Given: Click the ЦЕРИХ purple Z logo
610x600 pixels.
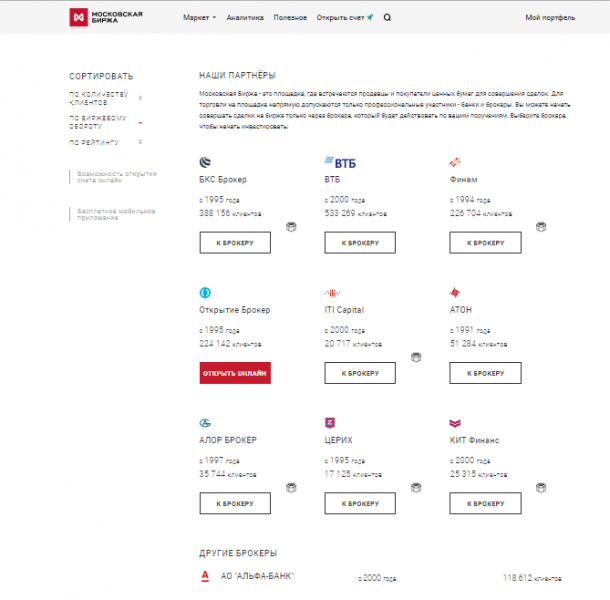Looking at the screenshot, I should tap(330, 423).
